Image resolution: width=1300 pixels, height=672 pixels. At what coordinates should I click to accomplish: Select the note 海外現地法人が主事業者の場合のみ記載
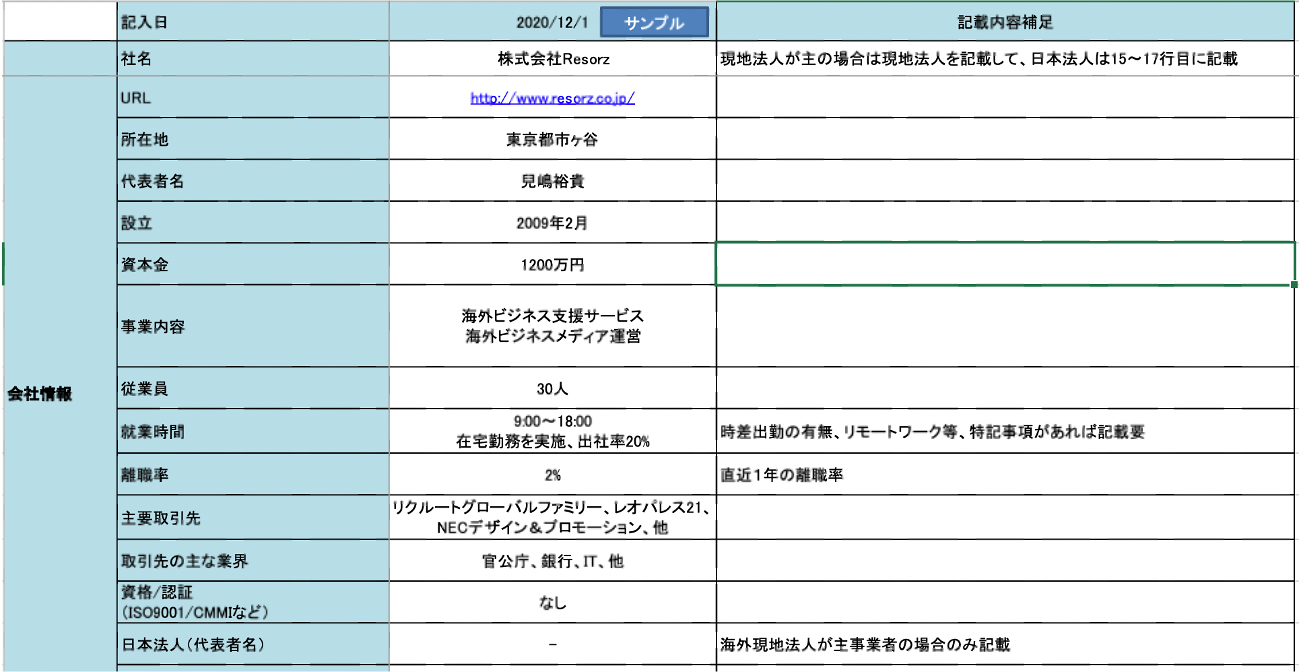point(1007,644)
